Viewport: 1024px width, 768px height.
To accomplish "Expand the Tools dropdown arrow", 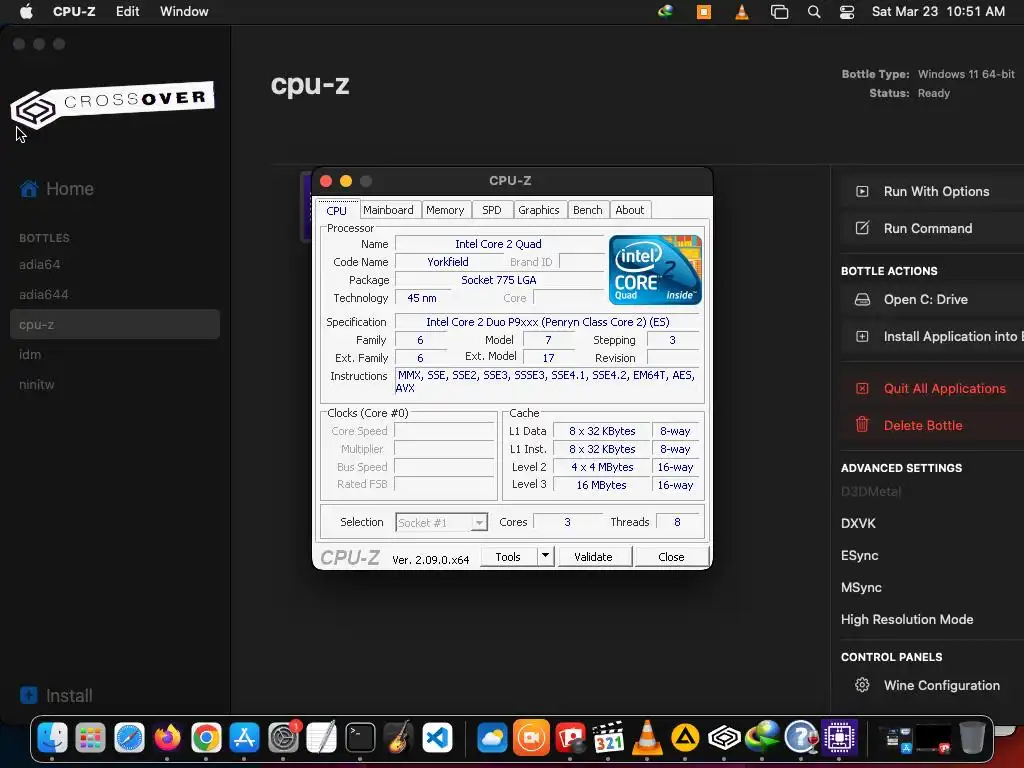I will pos(545,556).
